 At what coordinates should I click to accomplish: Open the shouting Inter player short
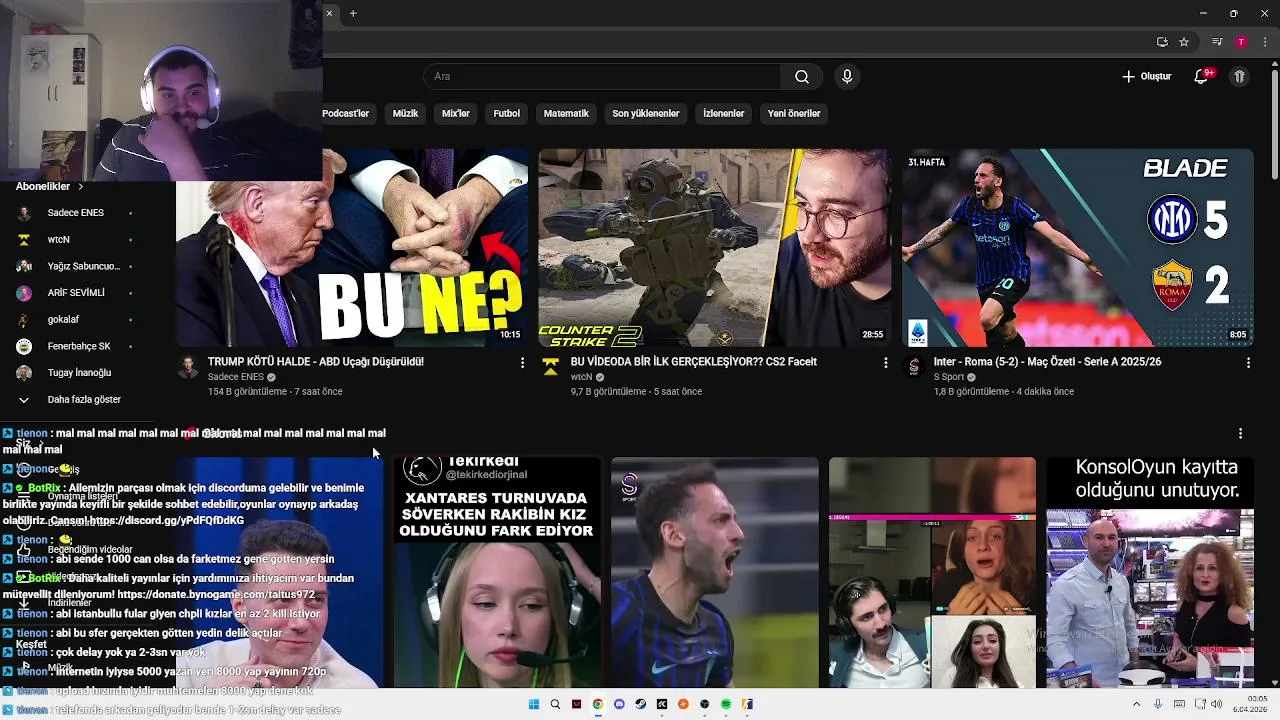[715, 573]
